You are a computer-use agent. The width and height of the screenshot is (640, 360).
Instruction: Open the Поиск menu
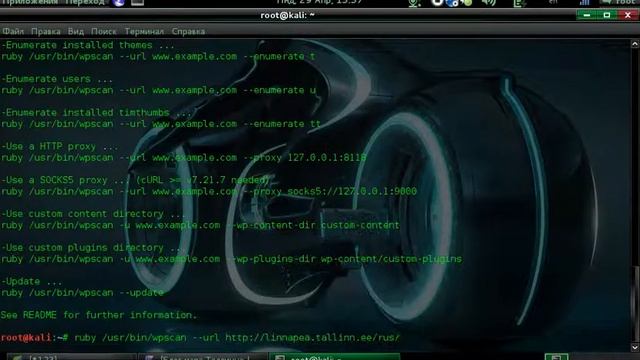[x=103, y=31]
